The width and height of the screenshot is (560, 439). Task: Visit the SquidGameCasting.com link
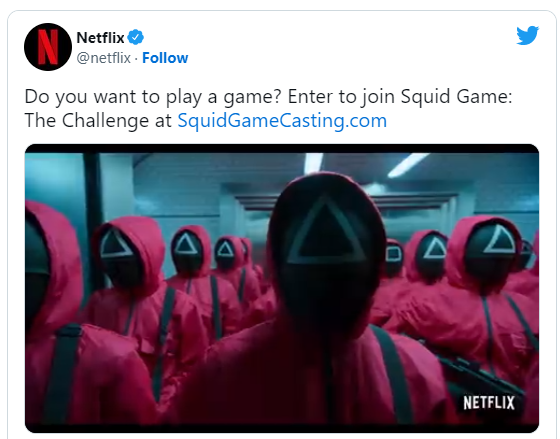282,120
